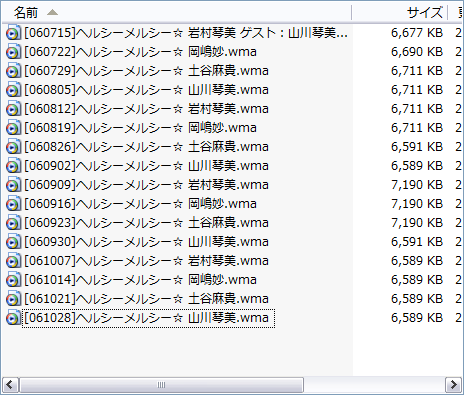The image size is (464, 395).
Task: Select file name [061007]ヘルシーメルシー☆ 岩村琴美.wma
Action: point(146,261)
